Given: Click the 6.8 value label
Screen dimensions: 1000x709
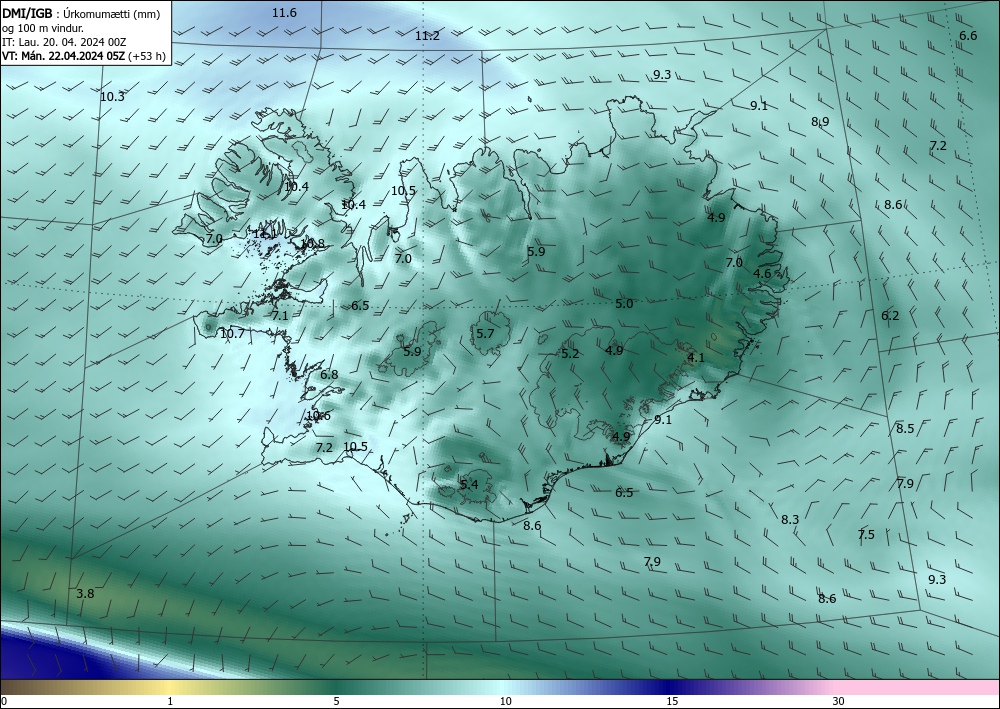Looking at the screenshot, I should pyautogui.click(x=329, y=375).
